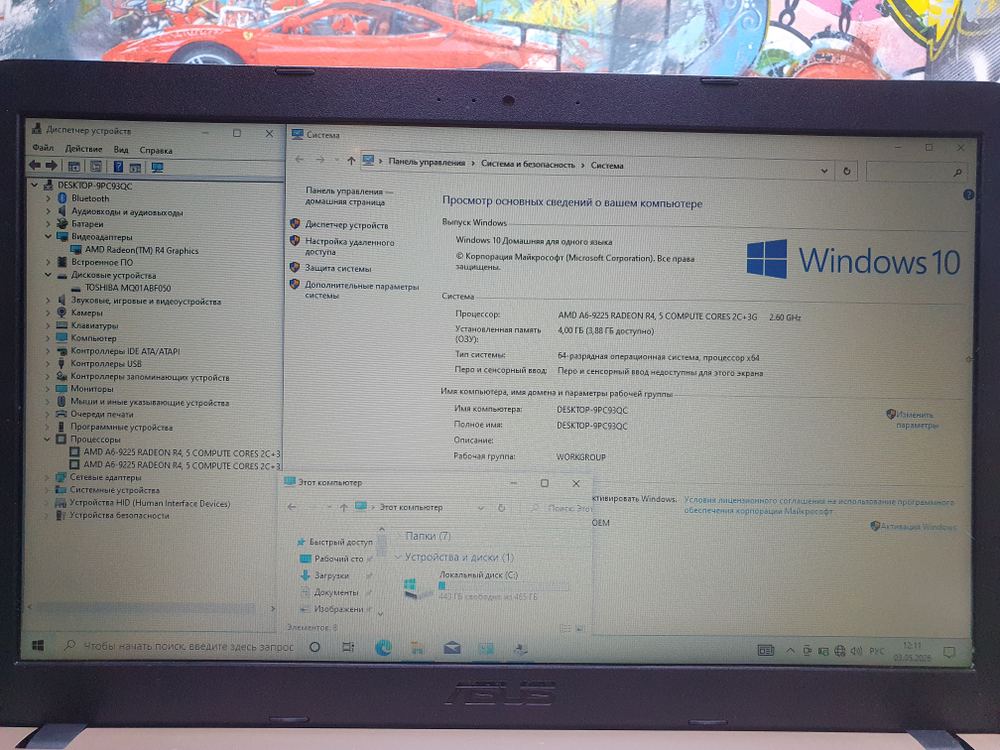
Task: Select Сетевые адаптеры tree item
Action: [105, 477]
